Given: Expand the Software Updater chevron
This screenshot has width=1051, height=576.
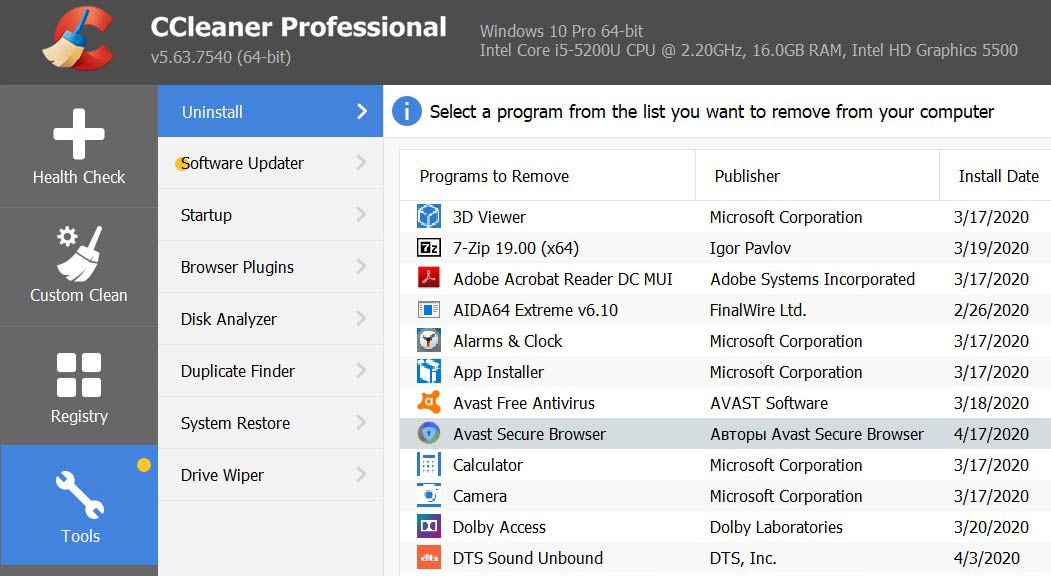Looking at the screenshot, I should (x=361, y=162).
